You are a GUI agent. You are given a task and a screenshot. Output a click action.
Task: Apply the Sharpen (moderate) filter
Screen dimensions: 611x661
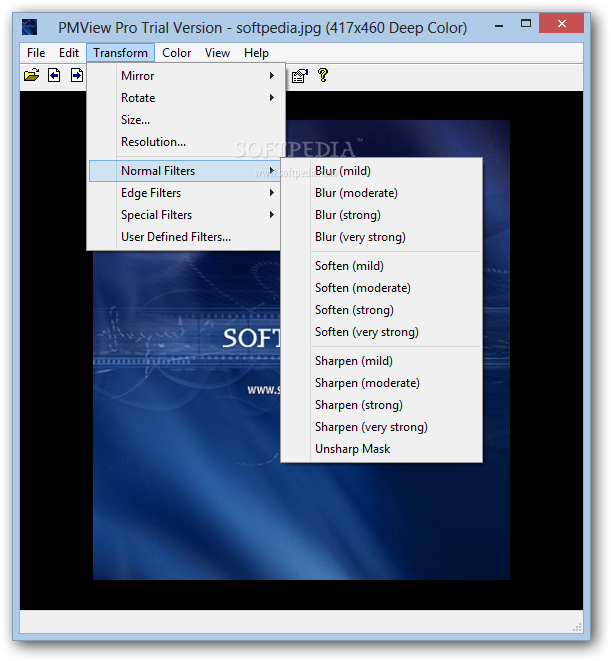[x=382, y=383]
